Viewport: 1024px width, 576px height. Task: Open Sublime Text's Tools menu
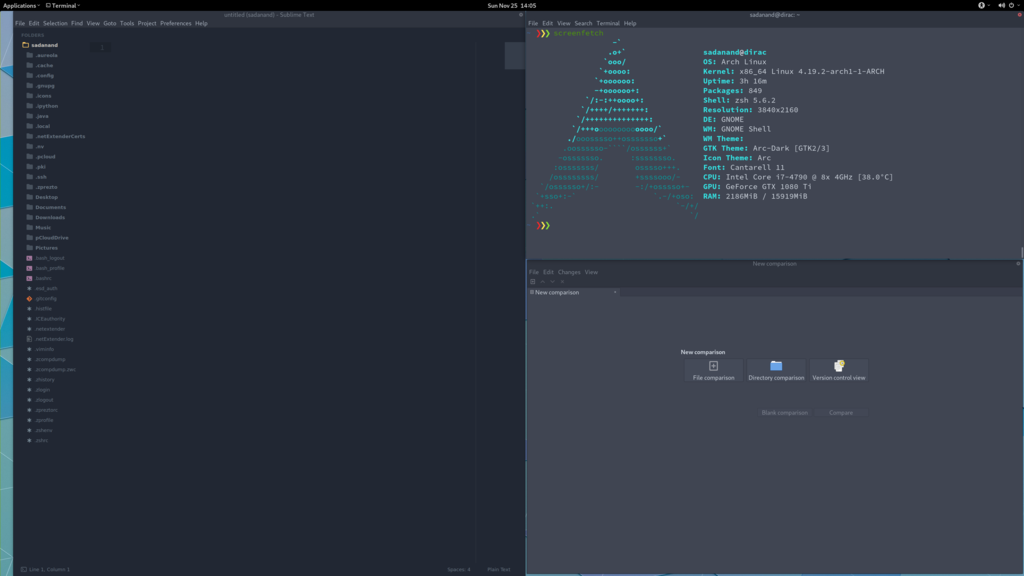[127, 24]
